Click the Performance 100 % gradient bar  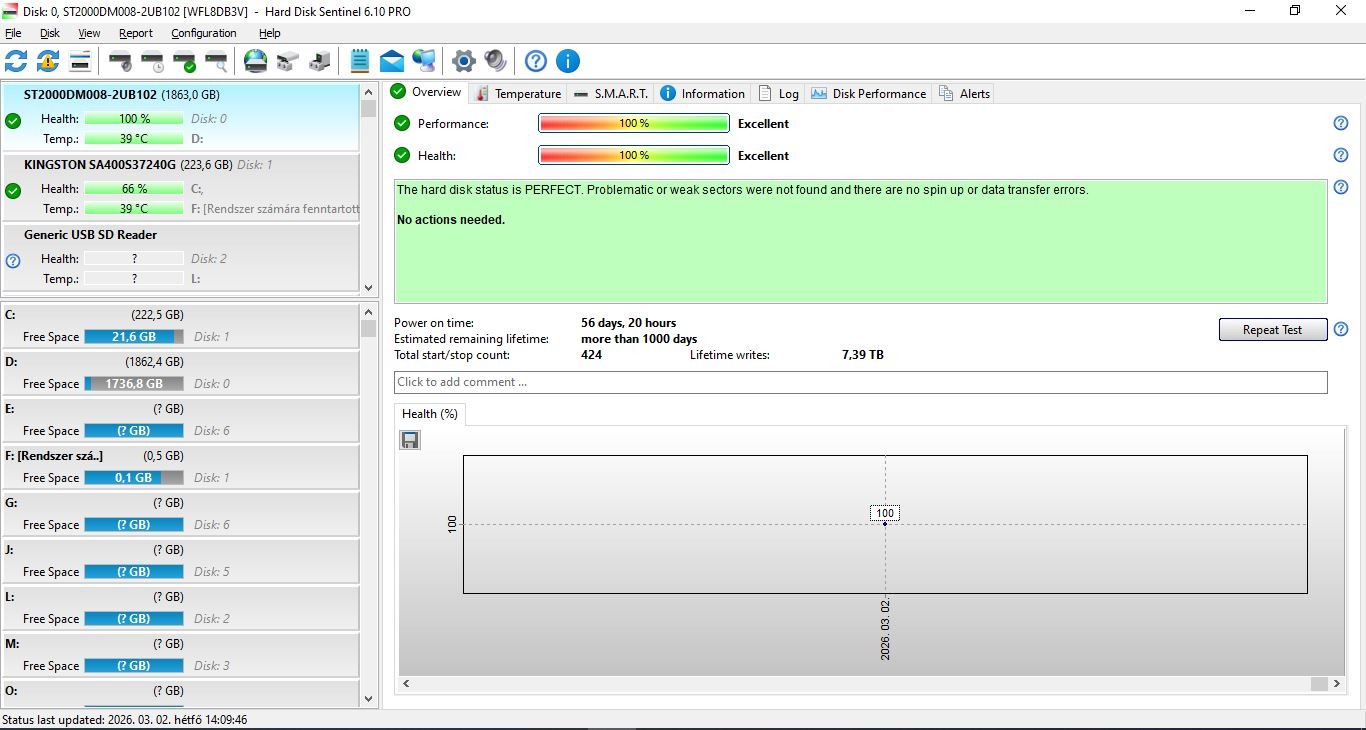[634, 124]
